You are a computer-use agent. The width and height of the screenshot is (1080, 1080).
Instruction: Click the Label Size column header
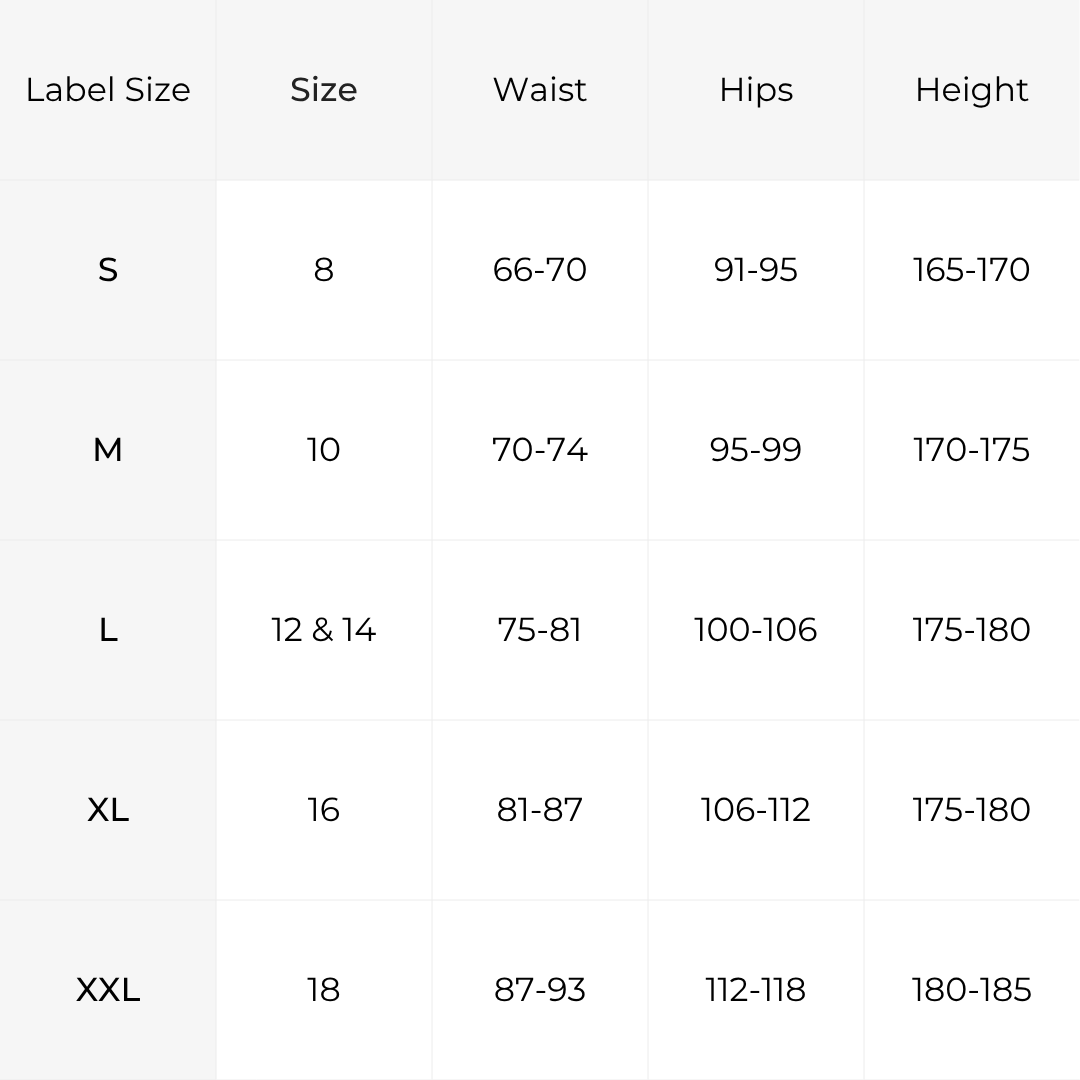point(108,90)
